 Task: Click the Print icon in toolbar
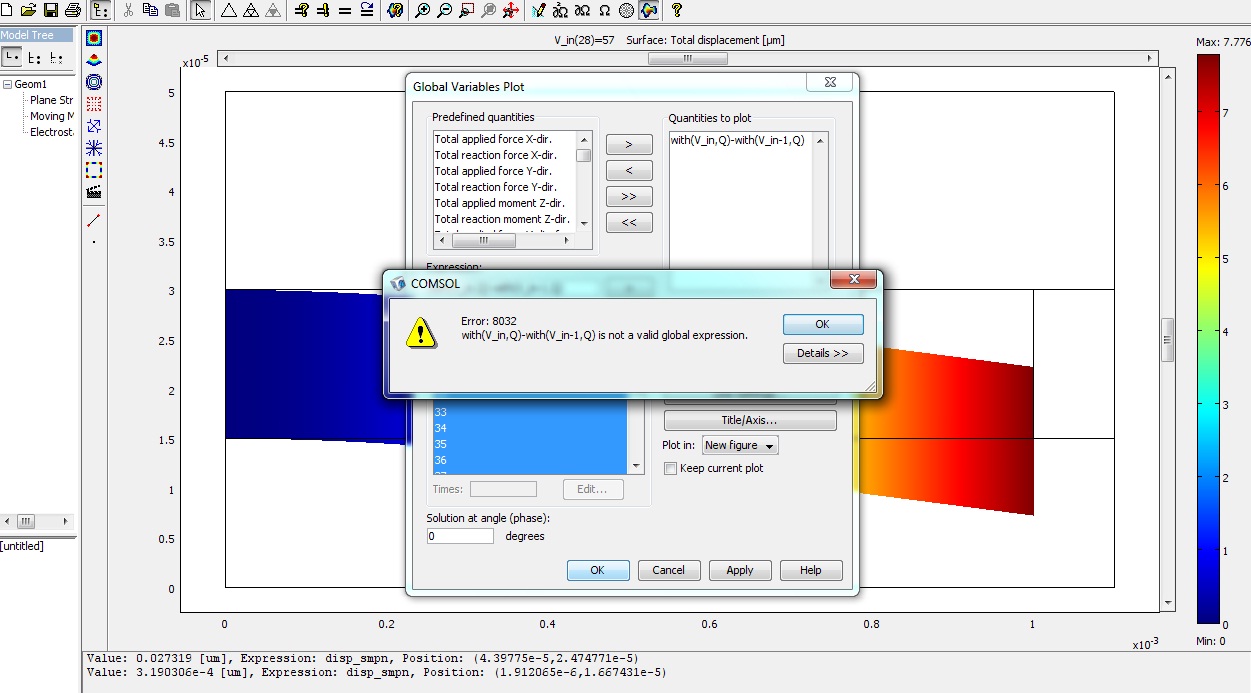point(72,10)
